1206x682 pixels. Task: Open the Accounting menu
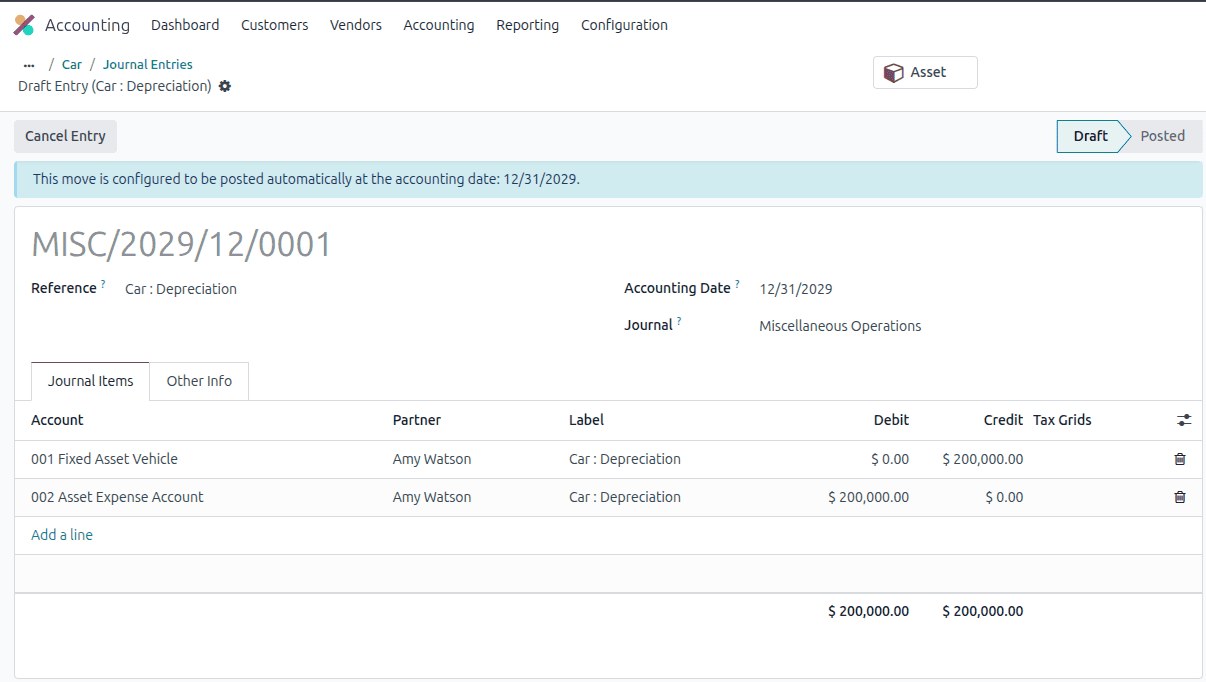pos(438,25)
